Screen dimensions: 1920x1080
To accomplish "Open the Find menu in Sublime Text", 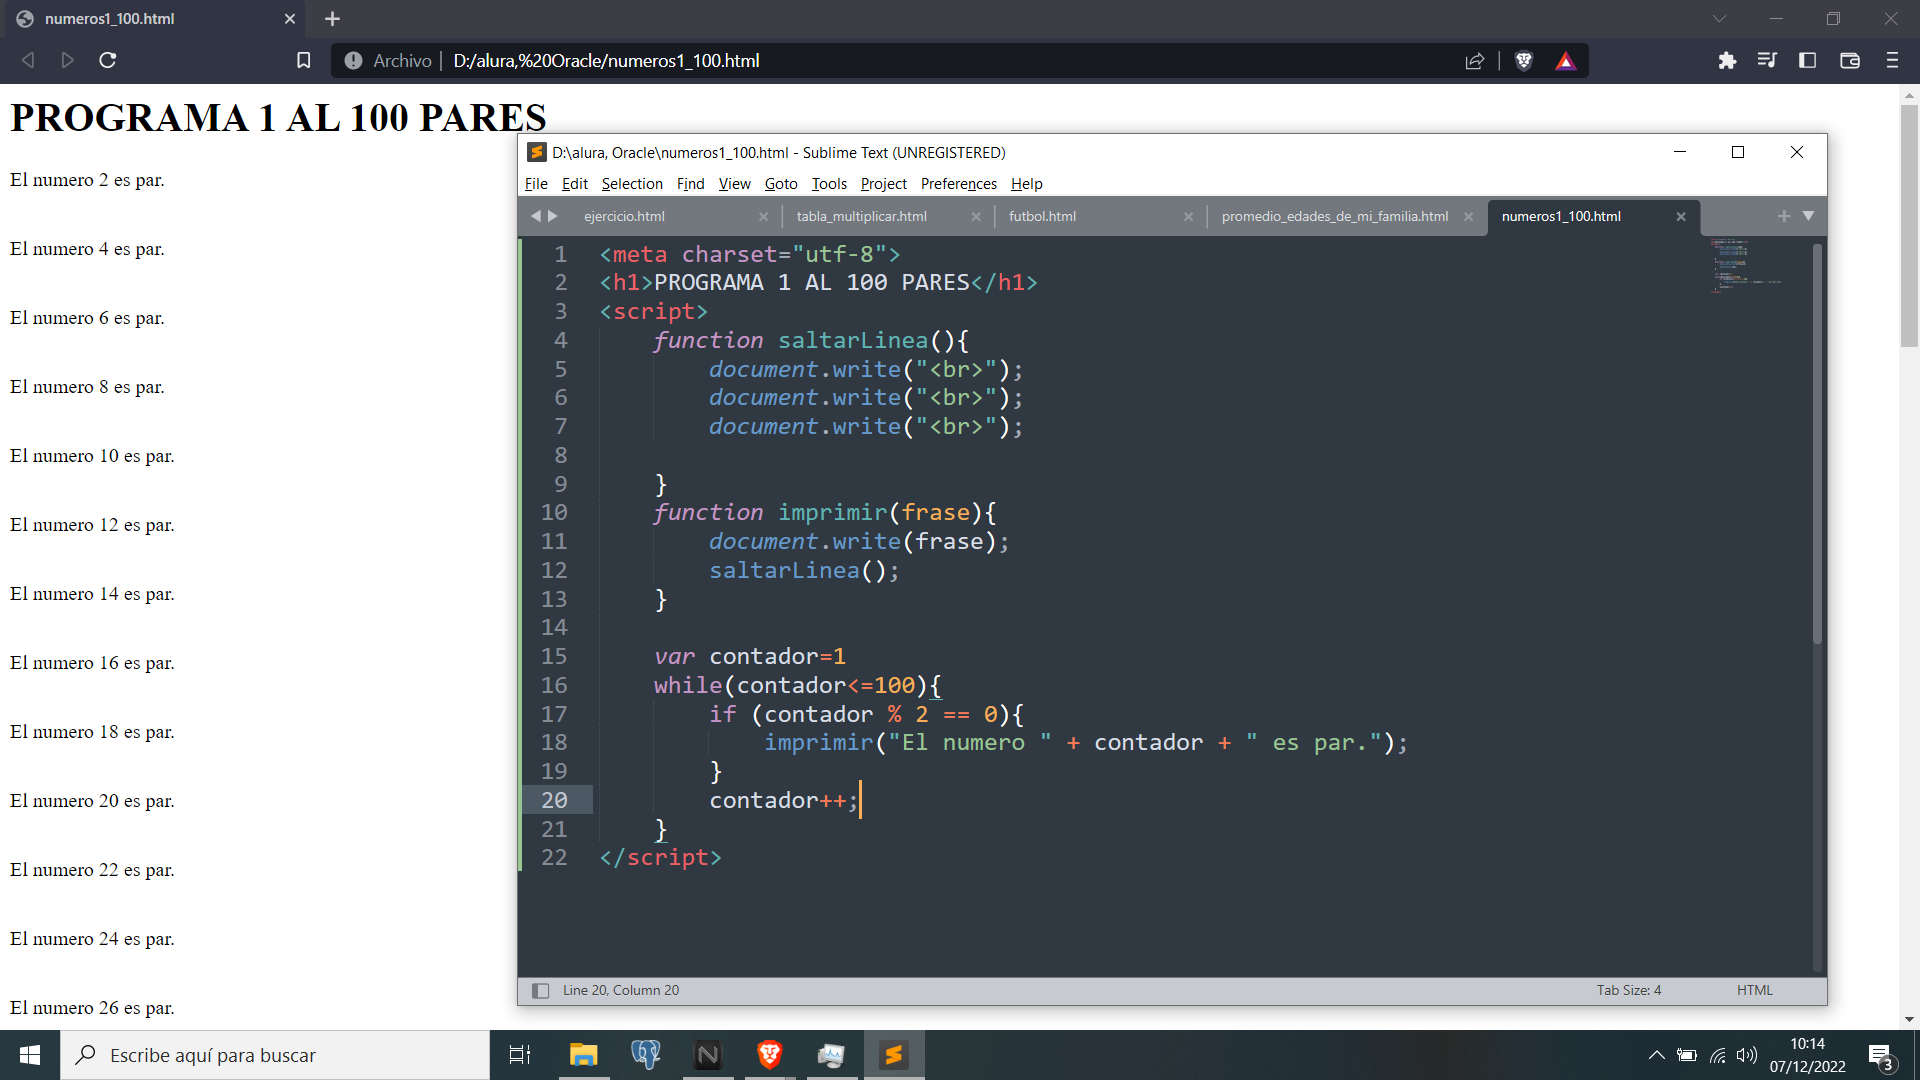I will [x=690, y=184].
